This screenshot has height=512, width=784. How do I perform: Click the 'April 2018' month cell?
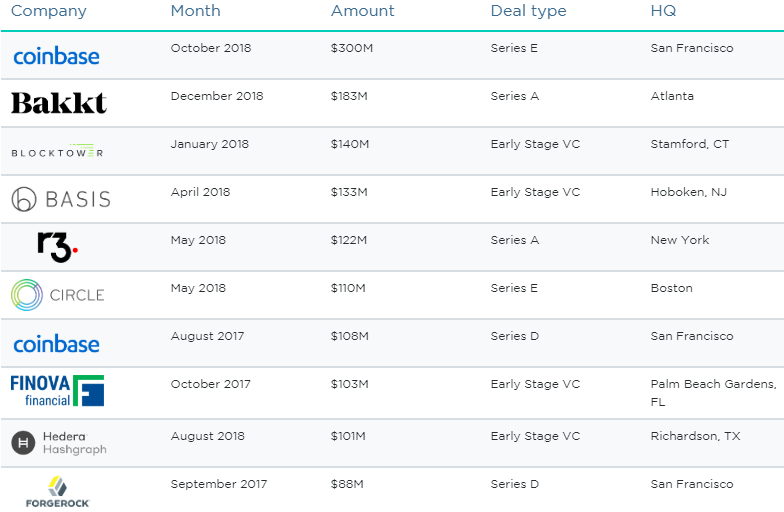[x=200, y=192]
